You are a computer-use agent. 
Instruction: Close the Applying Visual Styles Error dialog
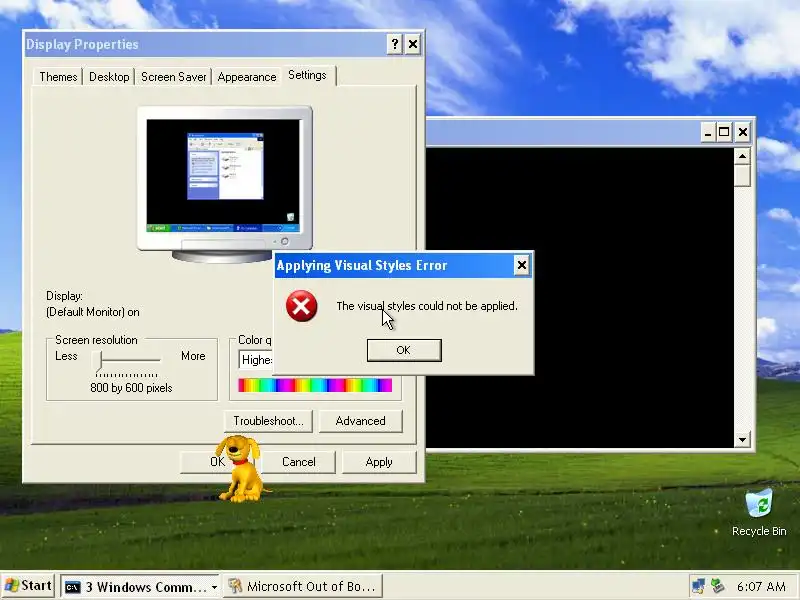[x=521, y=265]
